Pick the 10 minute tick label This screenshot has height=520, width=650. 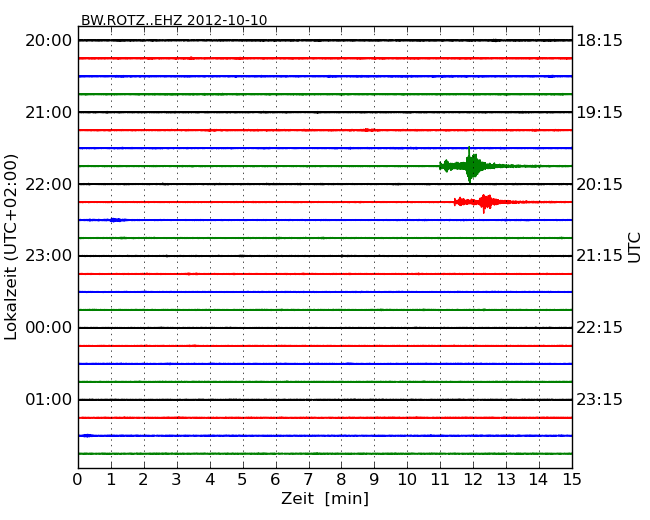(x=407, y=480)
